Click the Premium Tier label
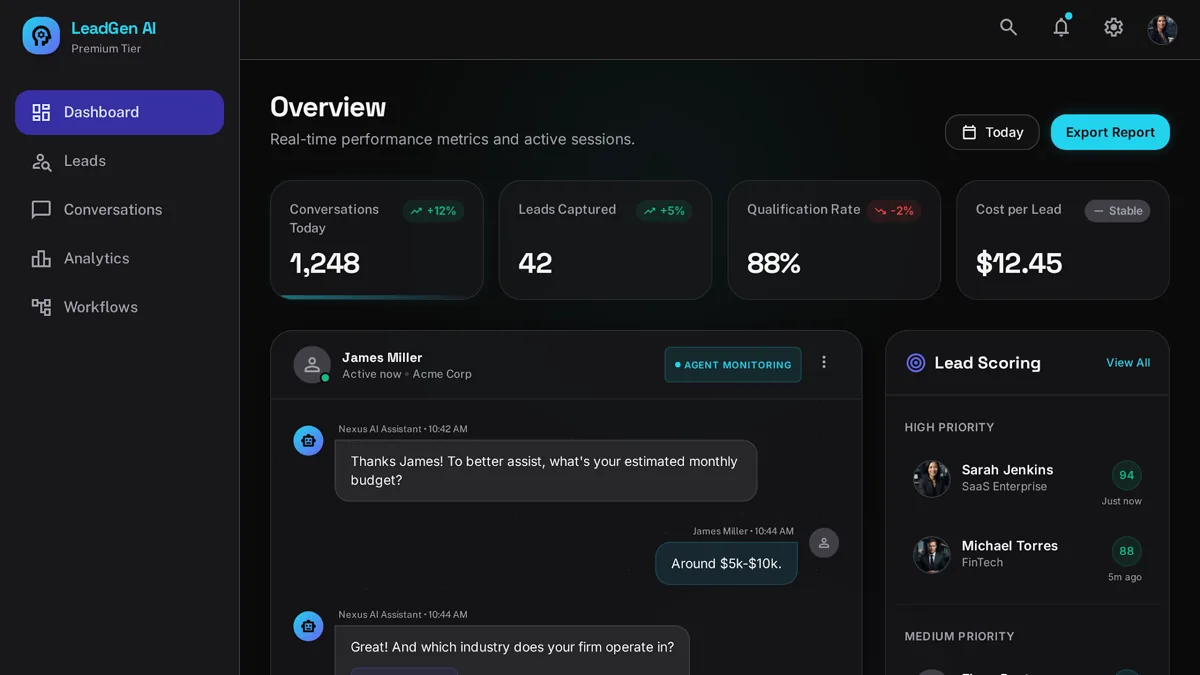 click(x=106, y=48)
